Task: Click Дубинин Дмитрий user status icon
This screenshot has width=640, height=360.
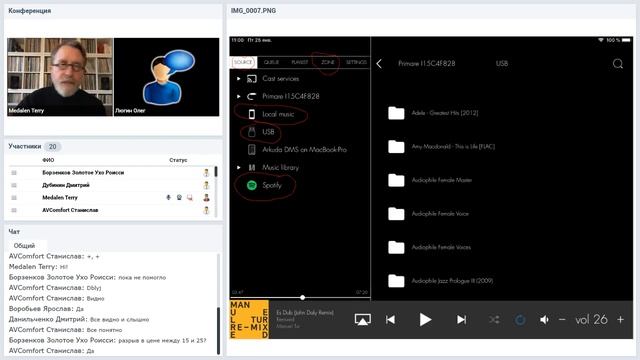Action: [x=206, y=185]
